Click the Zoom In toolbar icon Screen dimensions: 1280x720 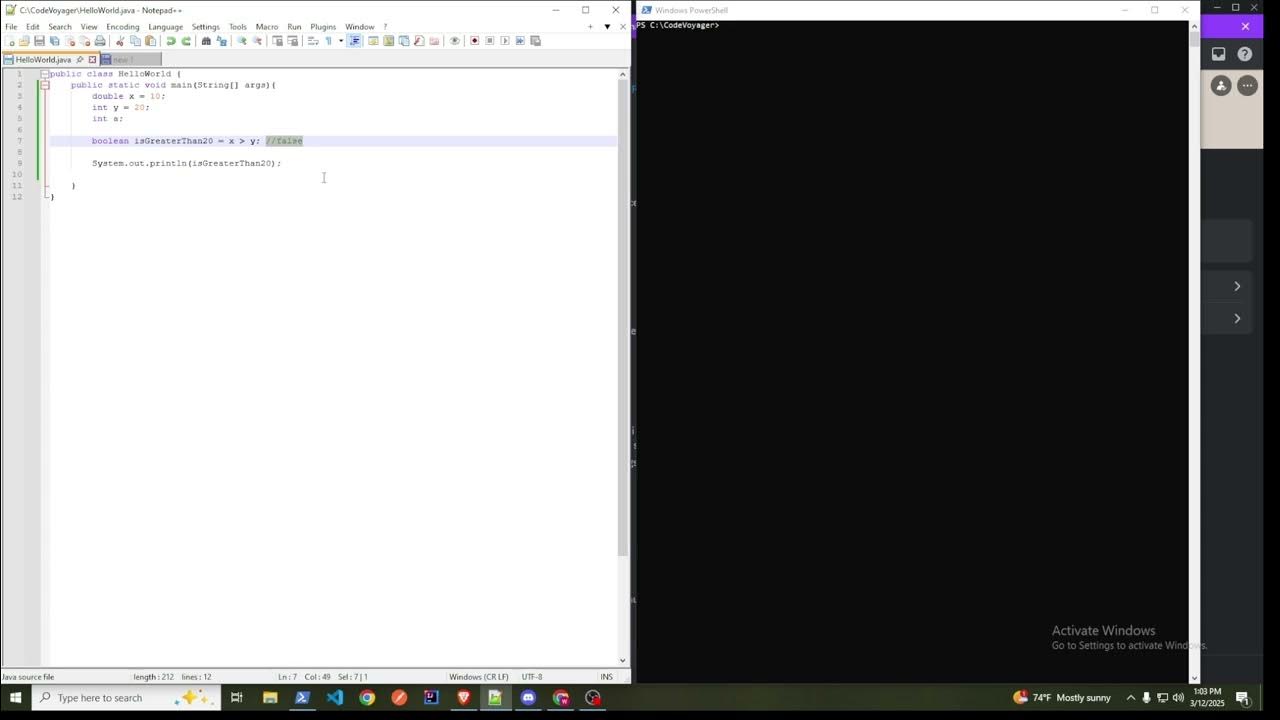point(242,41)
